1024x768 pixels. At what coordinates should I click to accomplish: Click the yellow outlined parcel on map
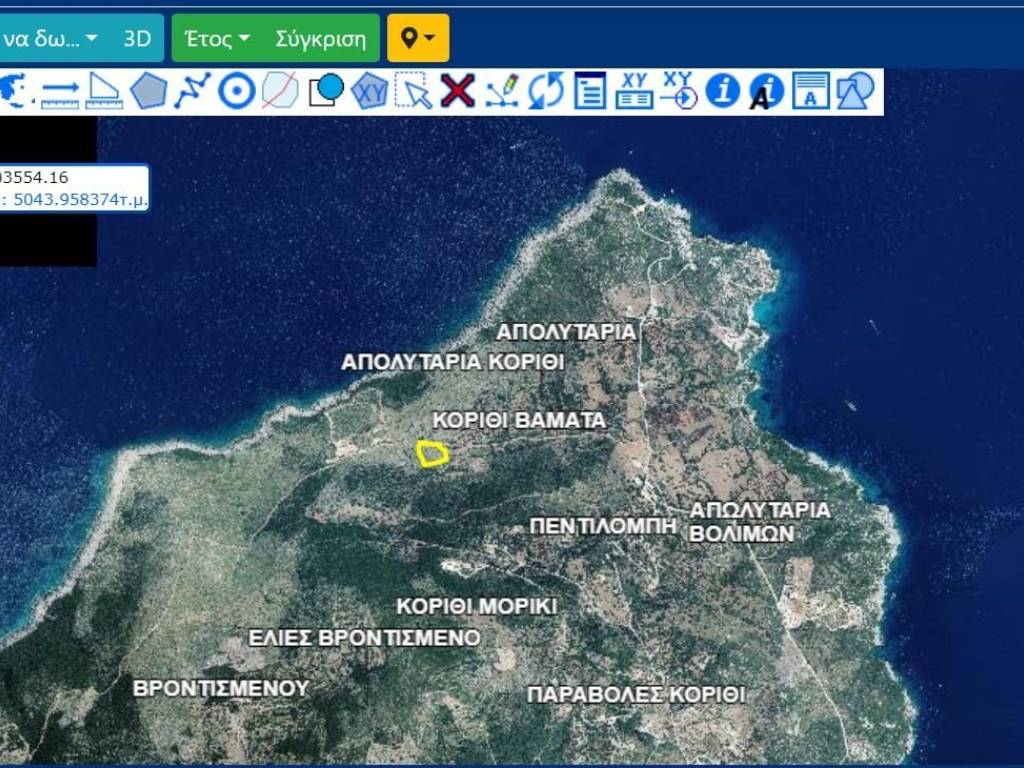(x=433, y=454)
